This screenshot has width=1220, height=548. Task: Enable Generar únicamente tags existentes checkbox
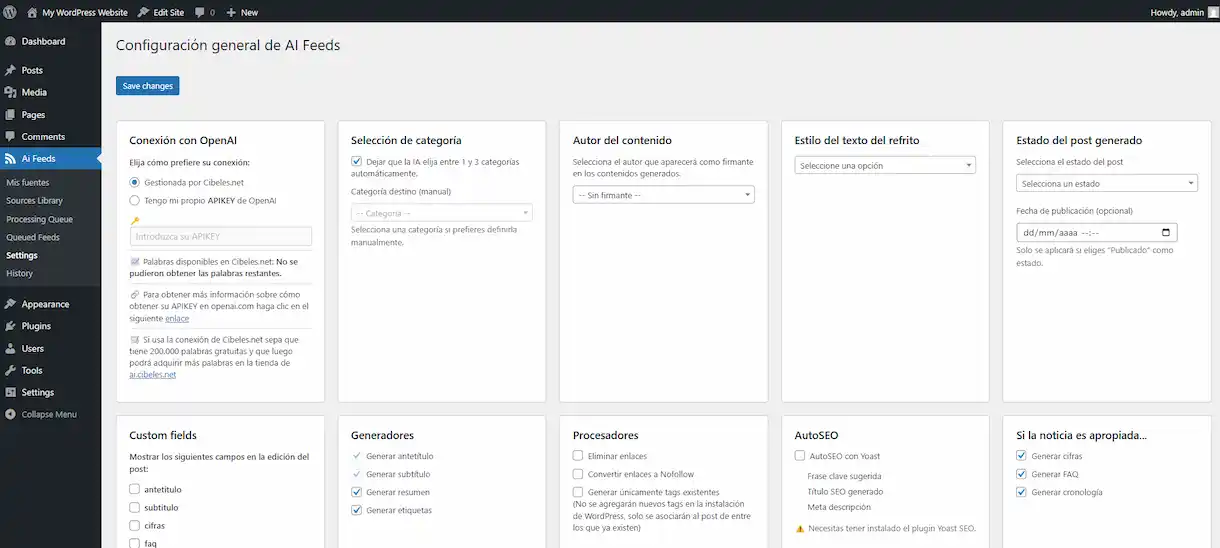(578, 492)
